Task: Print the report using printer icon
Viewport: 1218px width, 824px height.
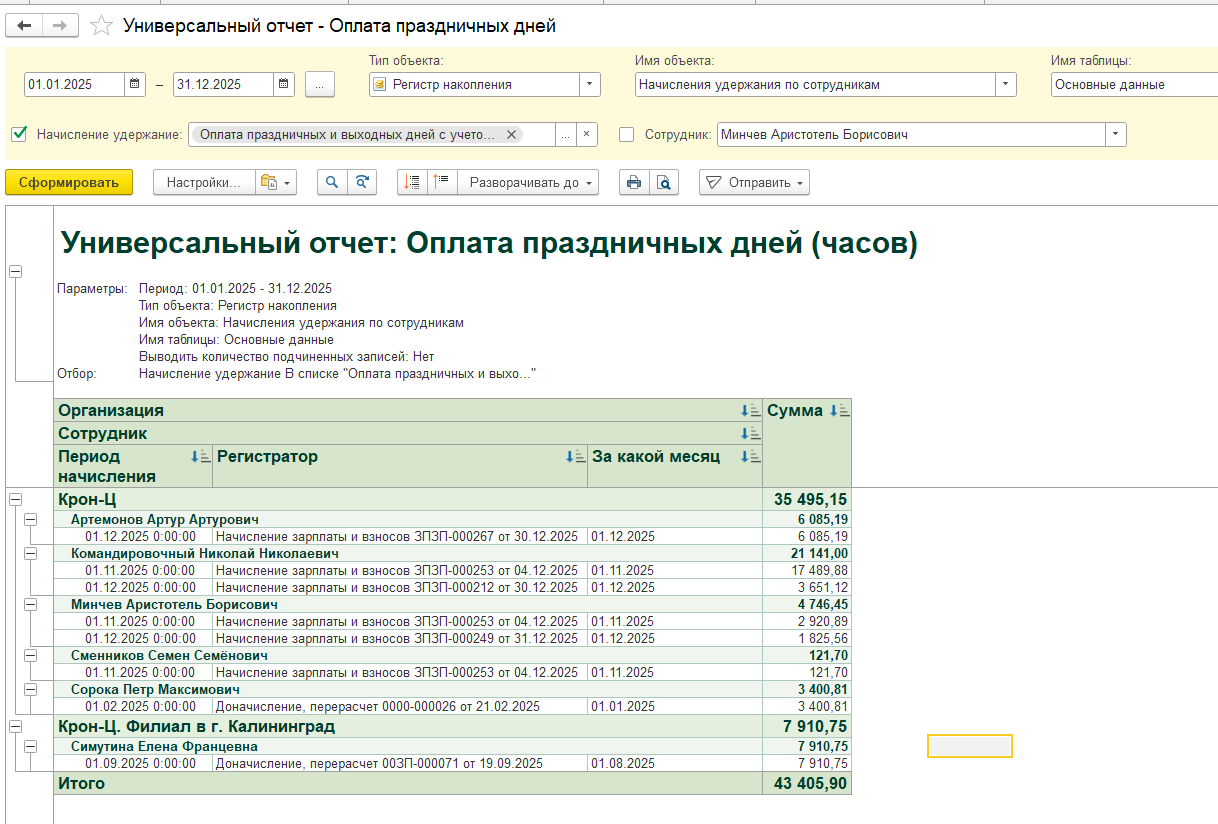Action: tap(633, 182)
